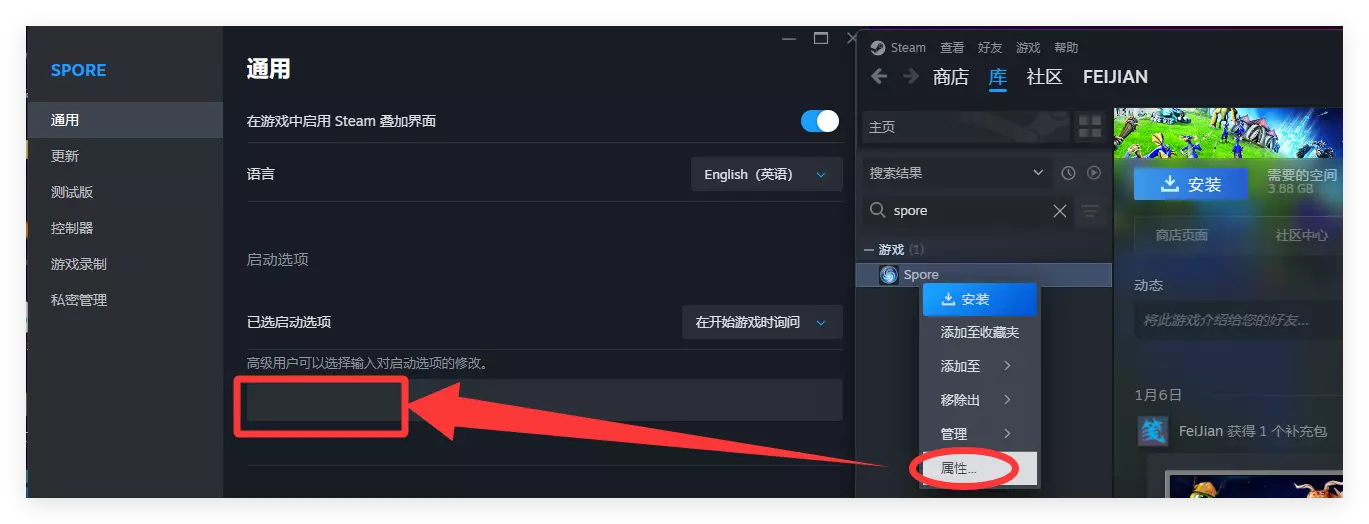Switch library to grid view icon
The height and width of the screenshot is (524, 1369).
point(1089,127)
